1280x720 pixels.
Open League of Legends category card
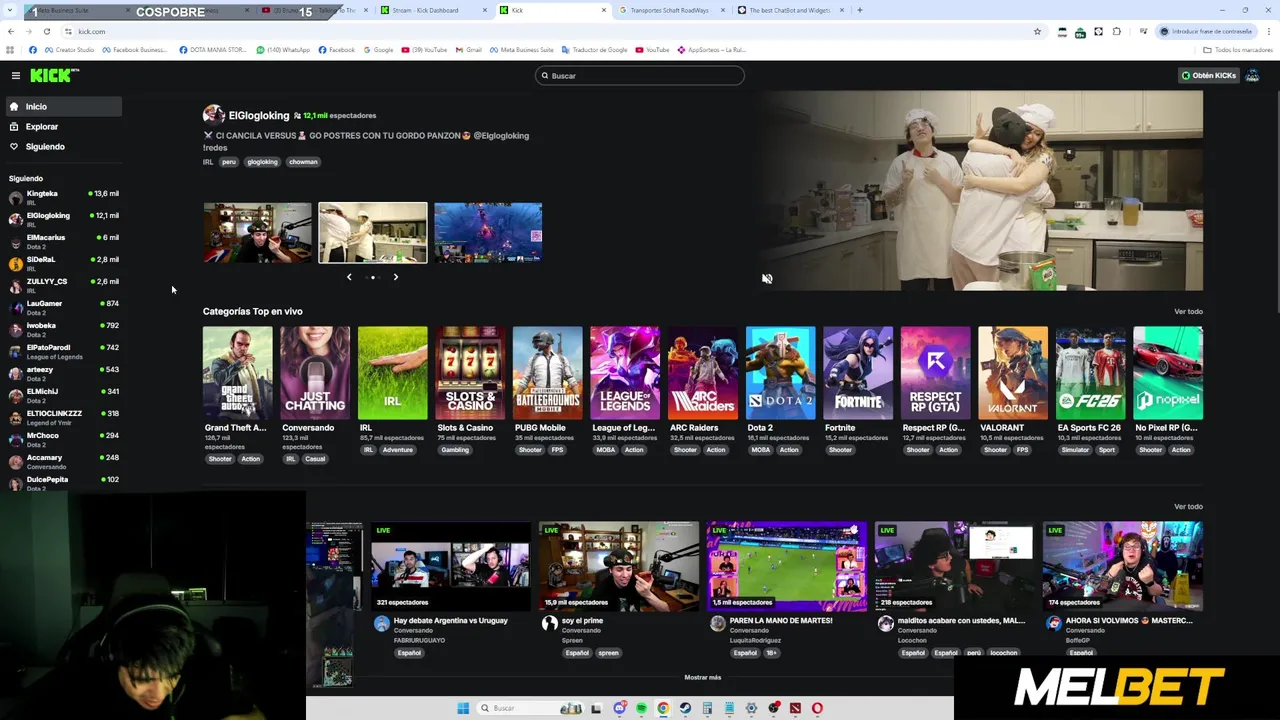(625, 373)
